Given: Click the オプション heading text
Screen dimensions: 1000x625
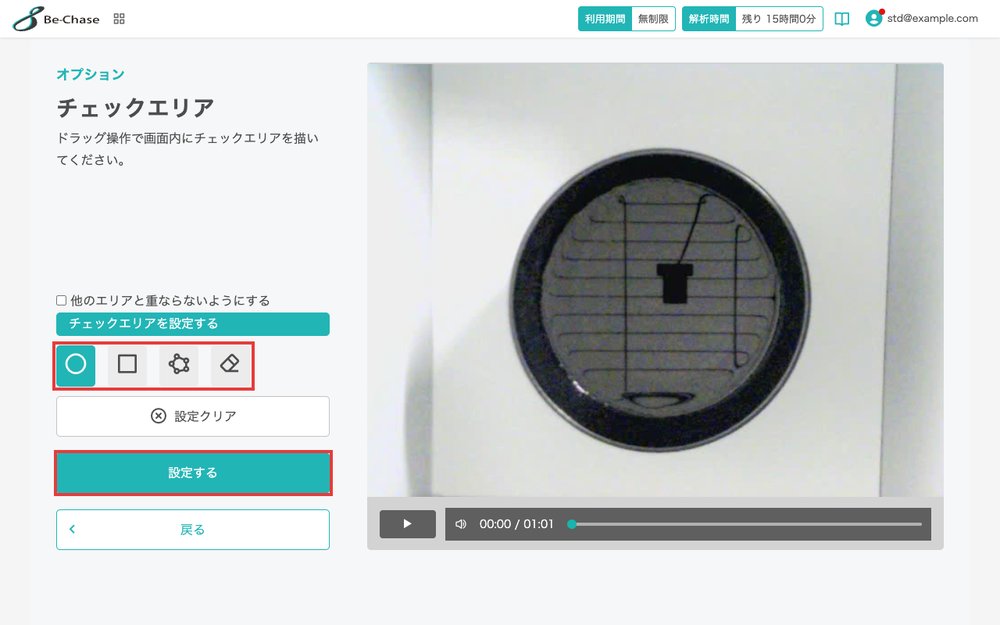Looking at the screenshot, I should tap(91, 74).
